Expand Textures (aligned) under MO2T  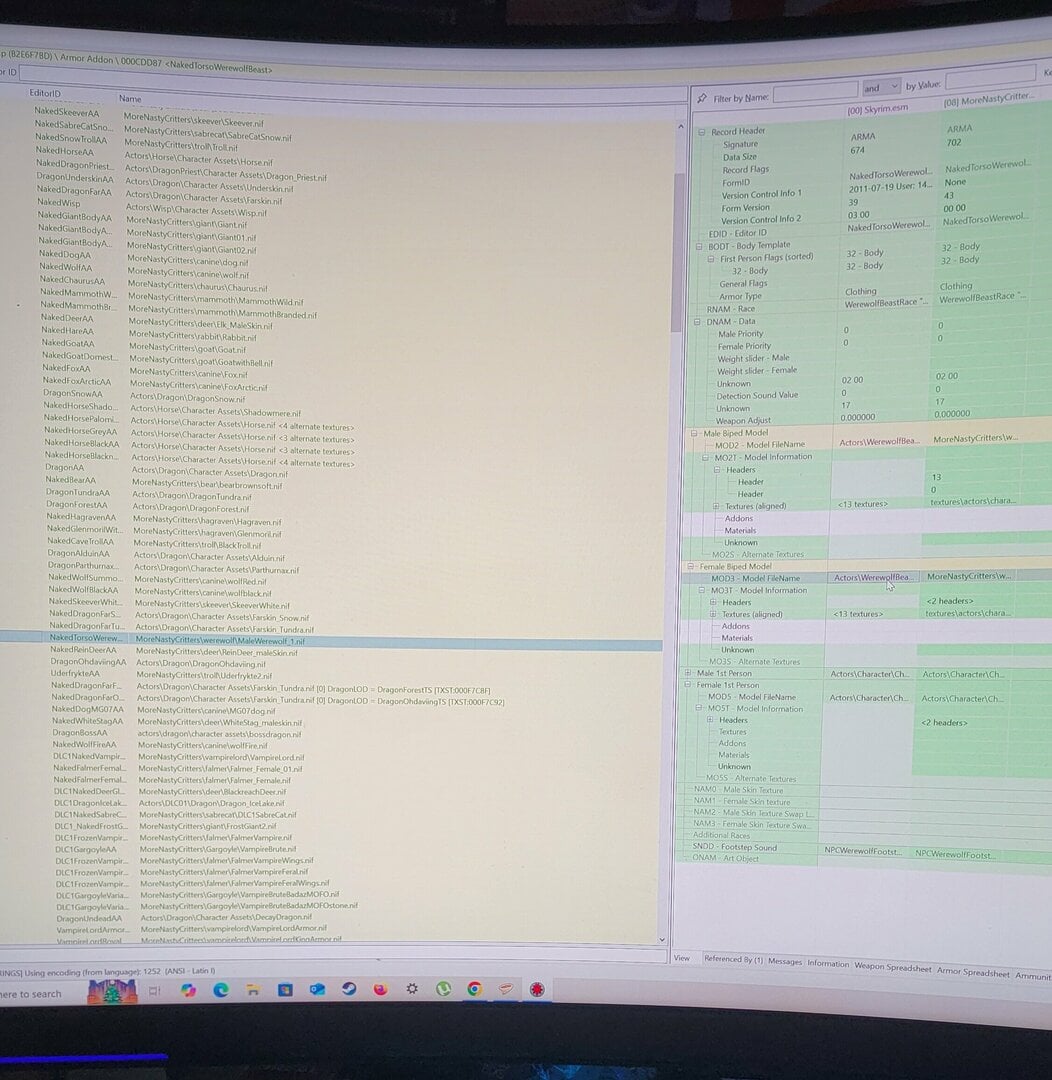(x=716, y=506)
